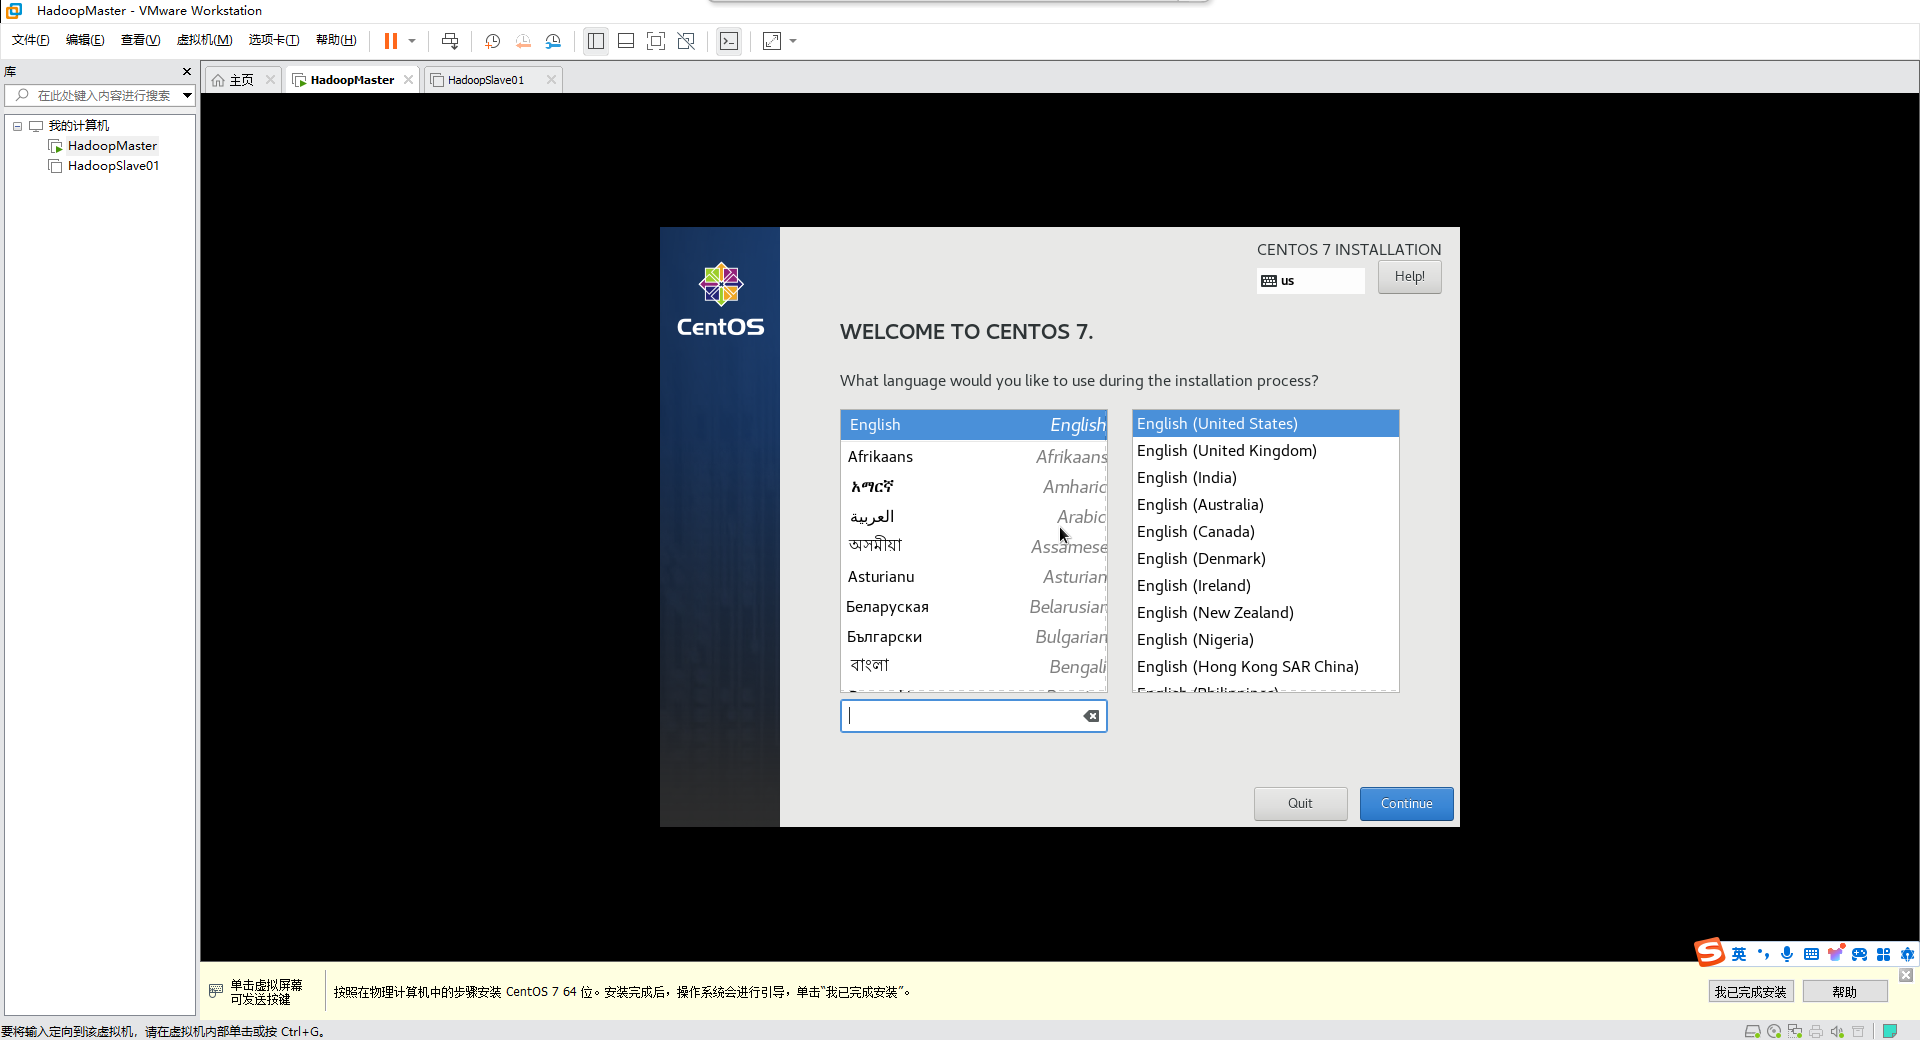Open the 查看(V) menu
This screenshot has height=1040, width=1920.
tap(140, 40)
